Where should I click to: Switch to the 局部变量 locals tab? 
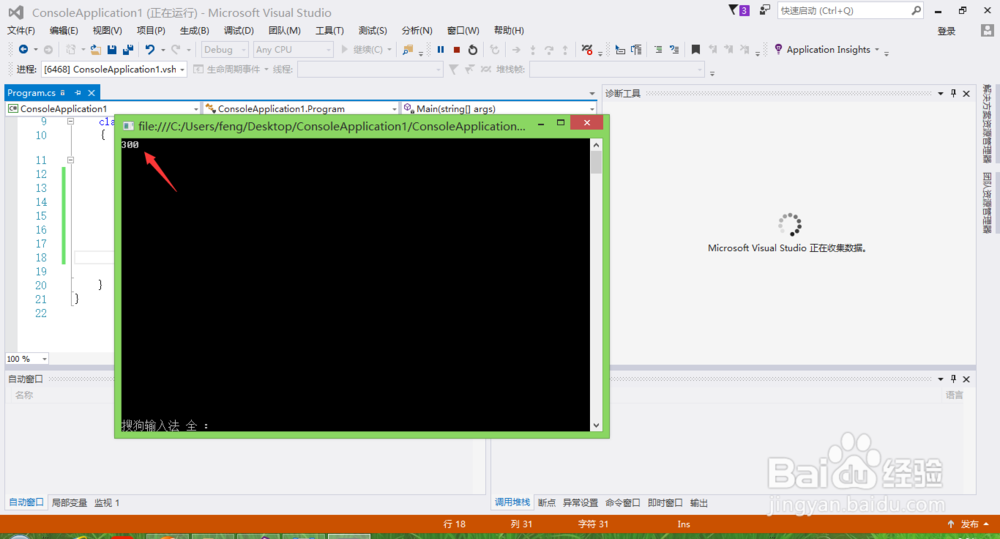(x=70, y=503)
